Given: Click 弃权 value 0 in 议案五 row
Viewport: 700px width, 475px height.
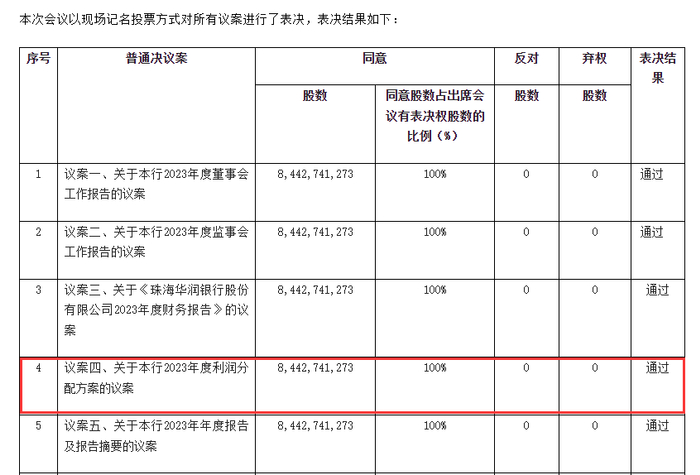Looking at the screenshot, I should point(595,426).
